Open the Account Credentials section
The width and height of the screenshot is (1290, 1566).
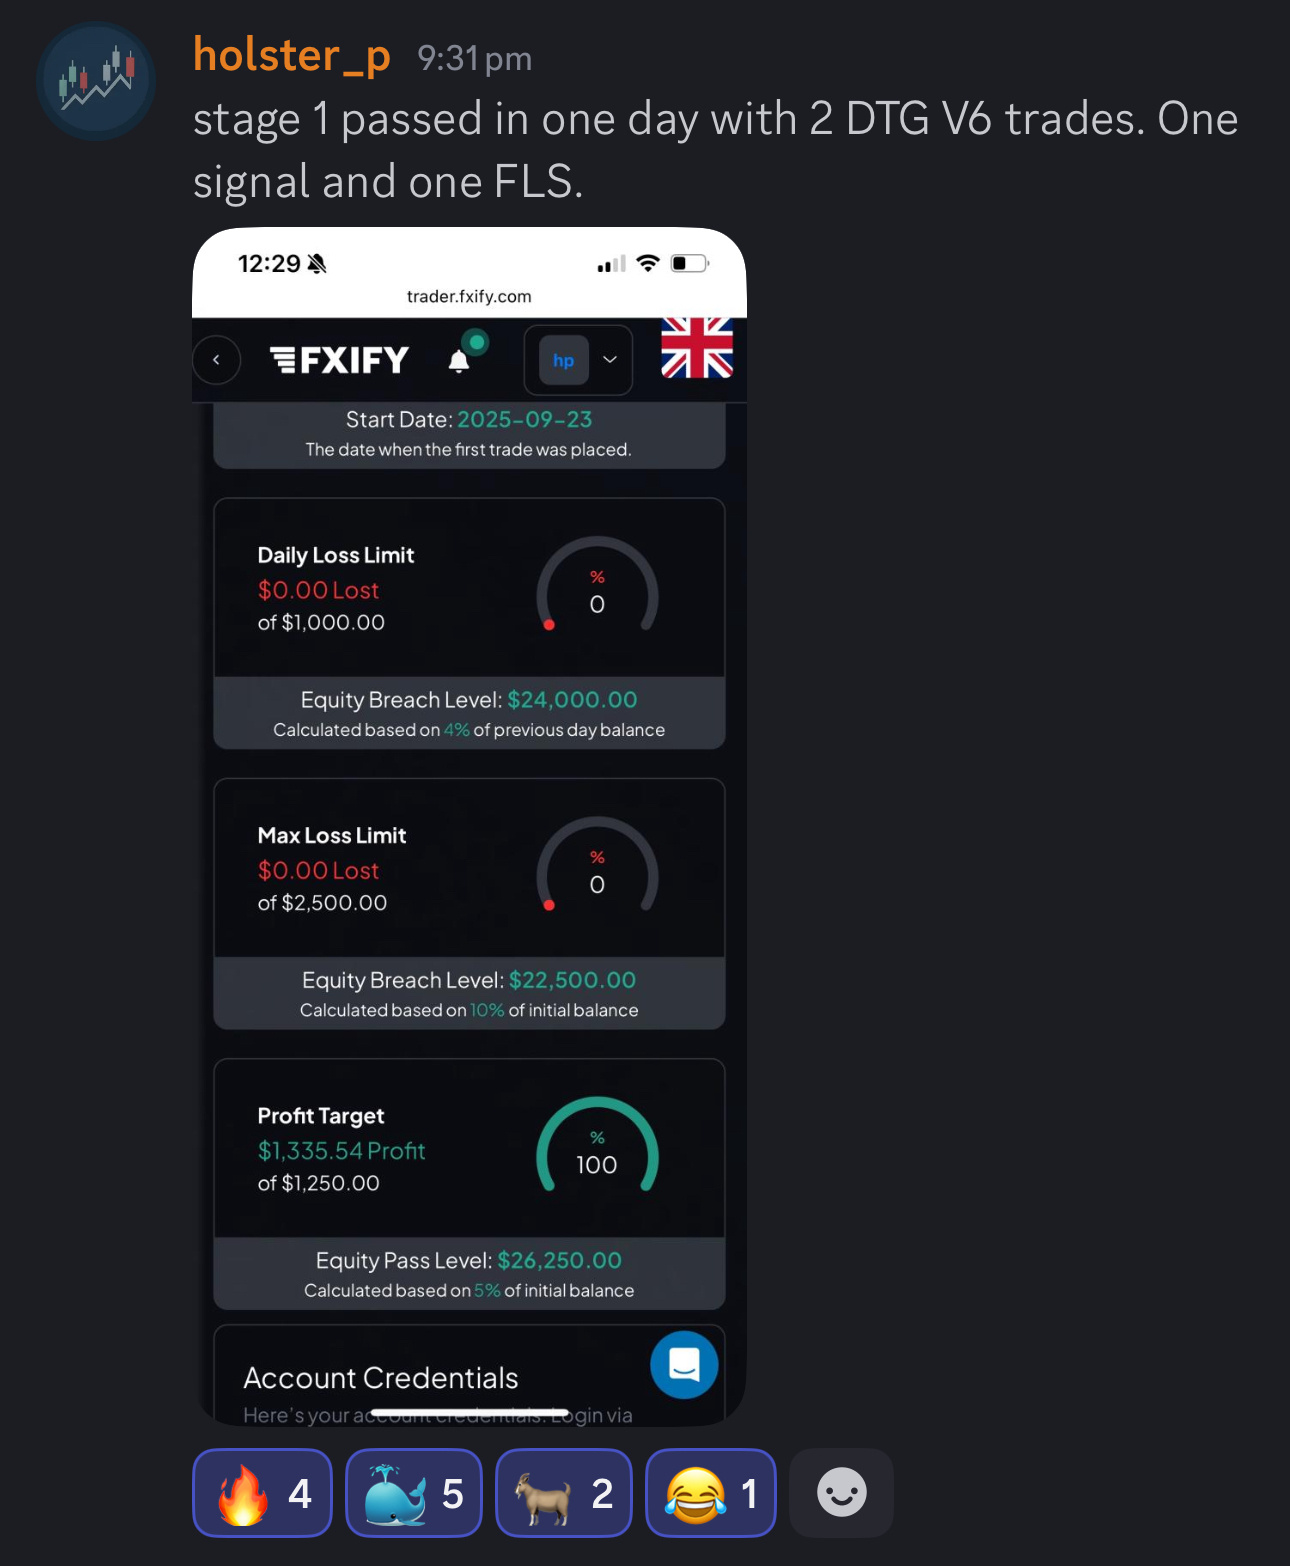click(x=469, y=1376)
